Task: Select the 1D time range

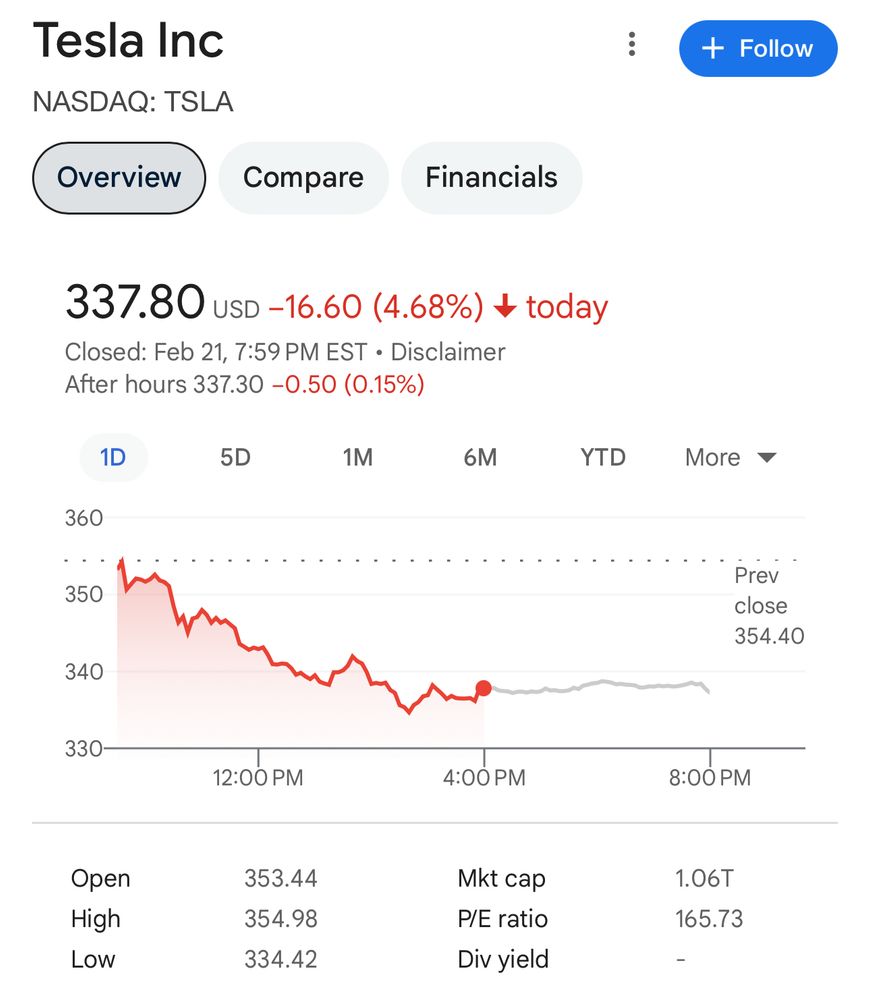Action: click(113, 458)
